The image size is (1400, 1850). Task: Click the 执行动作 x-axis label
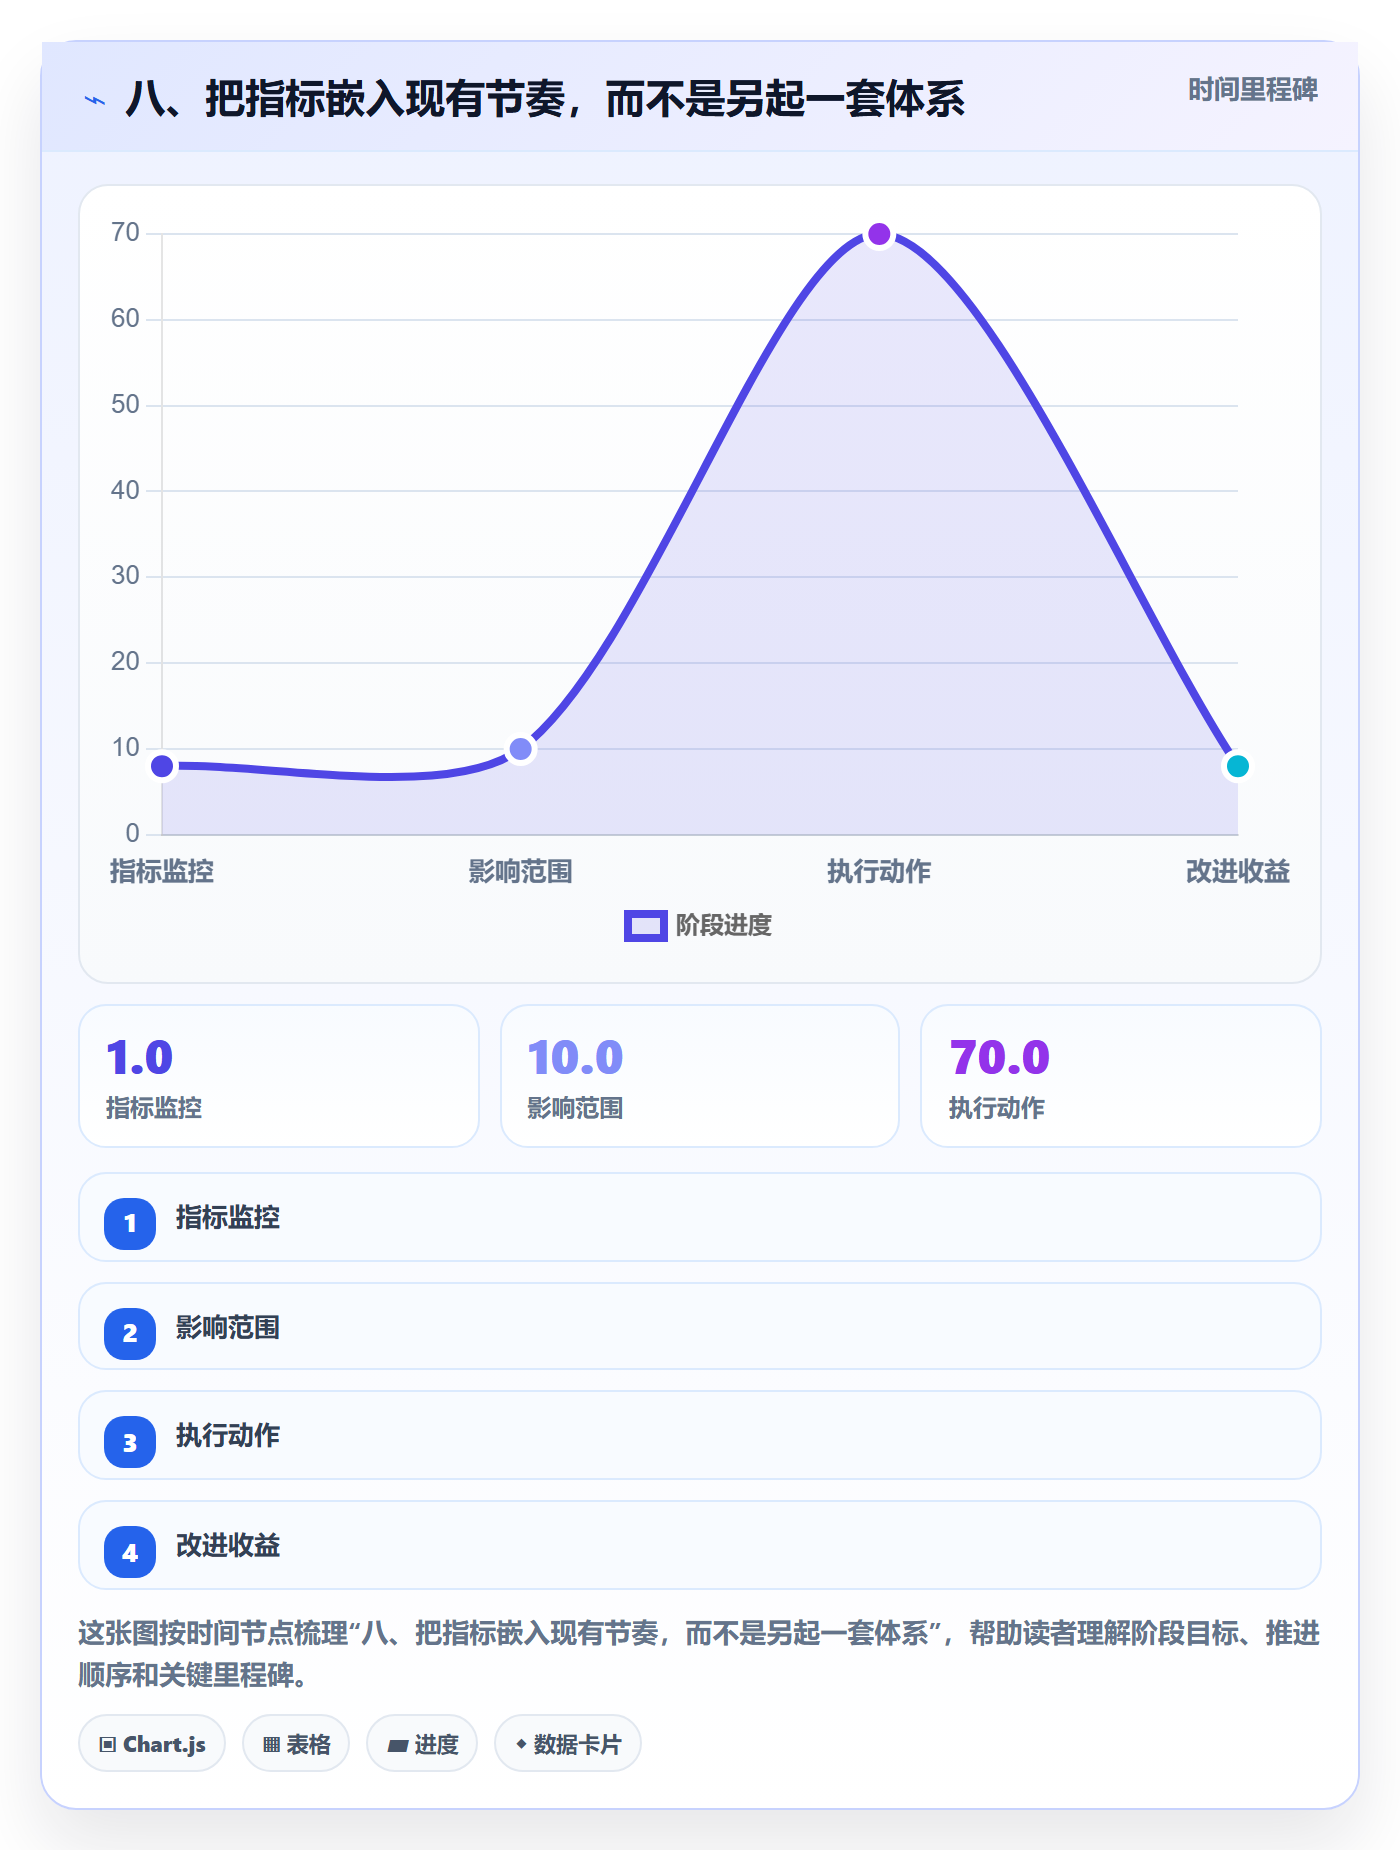pos(879,872)
